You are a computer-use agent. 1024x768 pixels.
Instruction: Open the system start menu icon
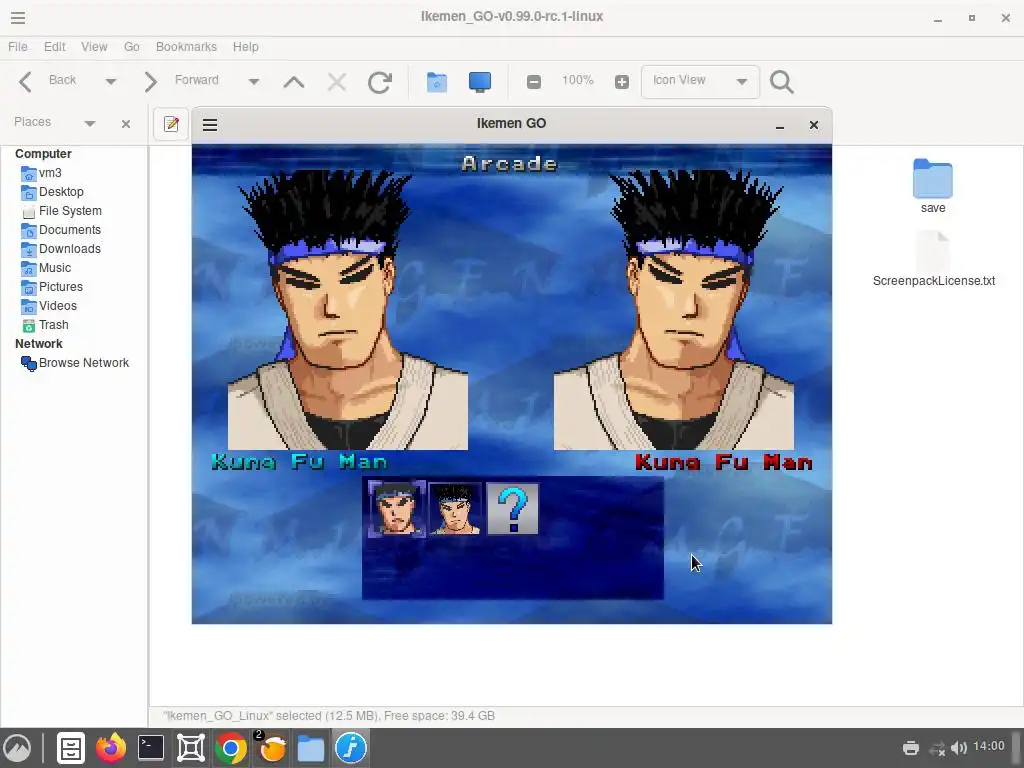(18, 748)
